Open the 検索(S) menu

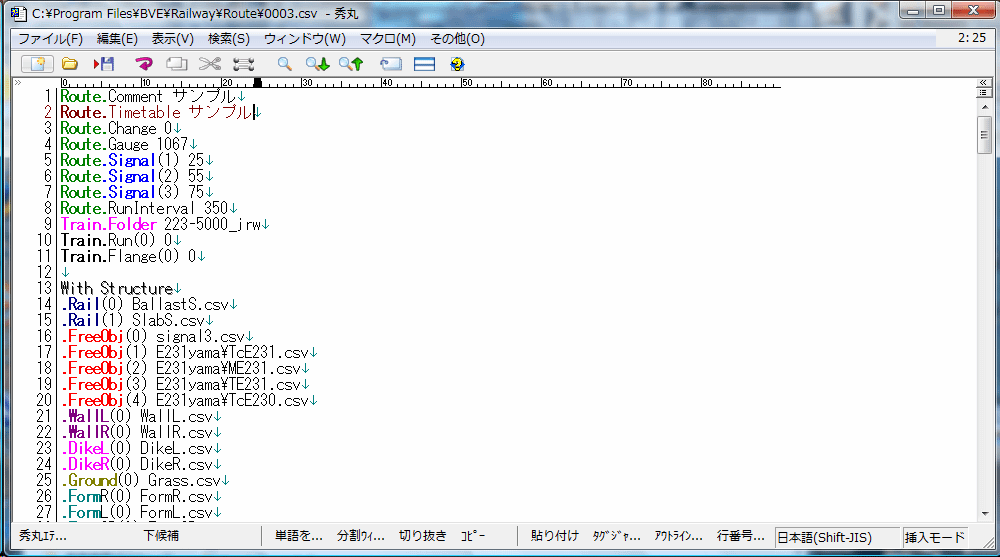pos(229,39)
